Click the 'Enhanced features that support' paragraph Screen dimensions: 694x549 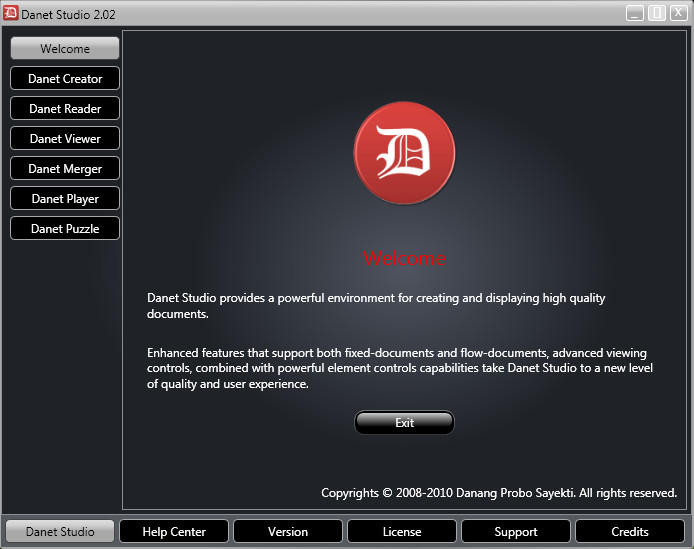click(400, 368)
